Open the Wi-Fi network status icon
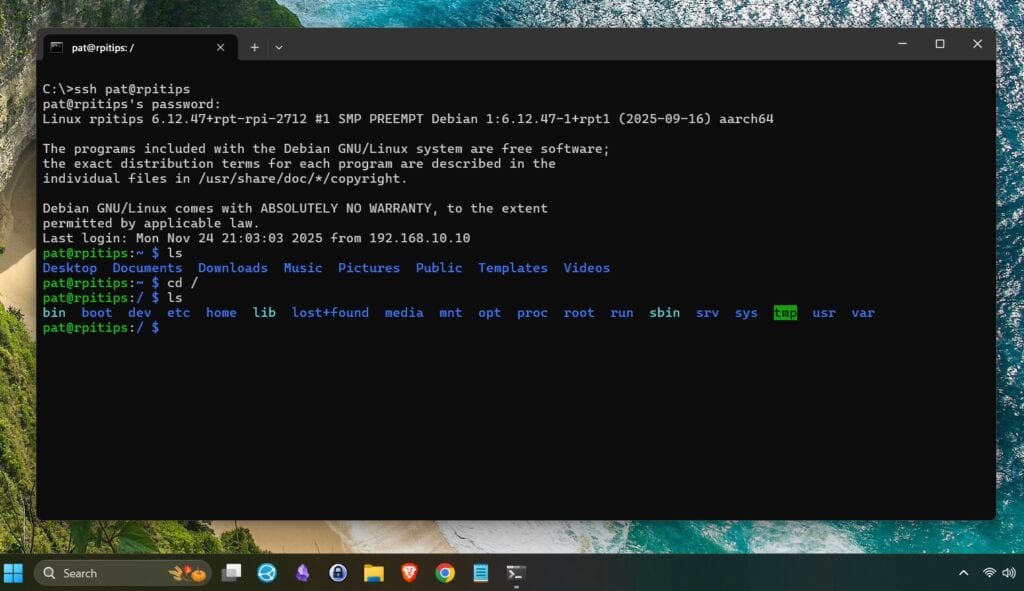The width and height of the screenshot is (1024, 591). tap(989, 573)
